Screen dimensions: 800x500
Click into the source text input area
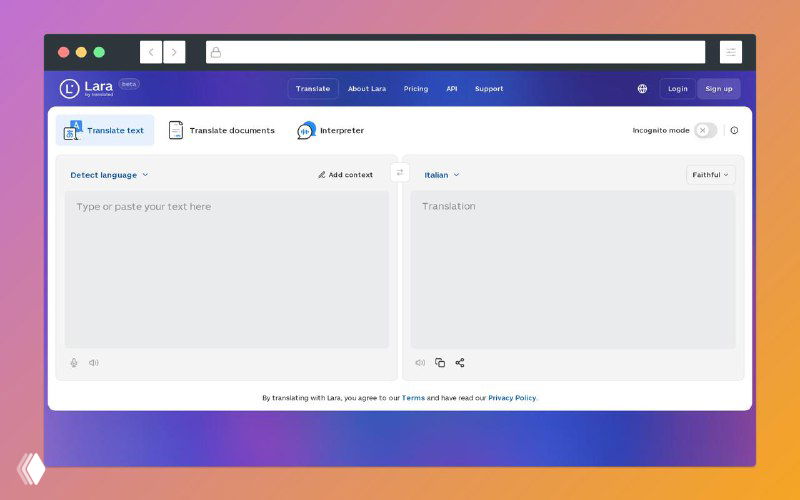point(227,270)
